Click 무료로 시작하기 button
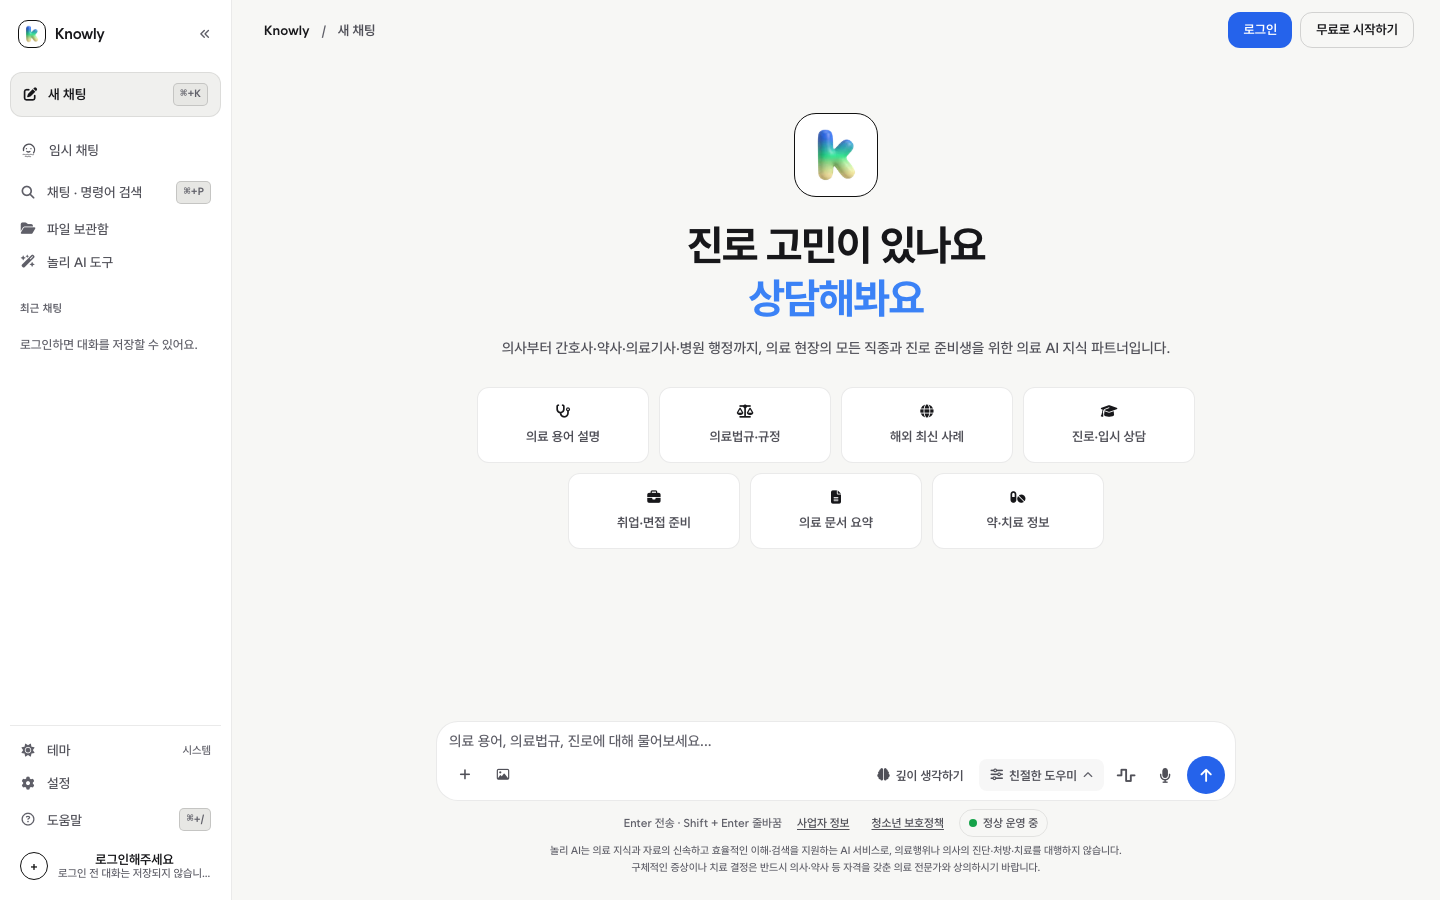The width and height of the screenshot is (1440, 900). click(x=1357, y=30)
